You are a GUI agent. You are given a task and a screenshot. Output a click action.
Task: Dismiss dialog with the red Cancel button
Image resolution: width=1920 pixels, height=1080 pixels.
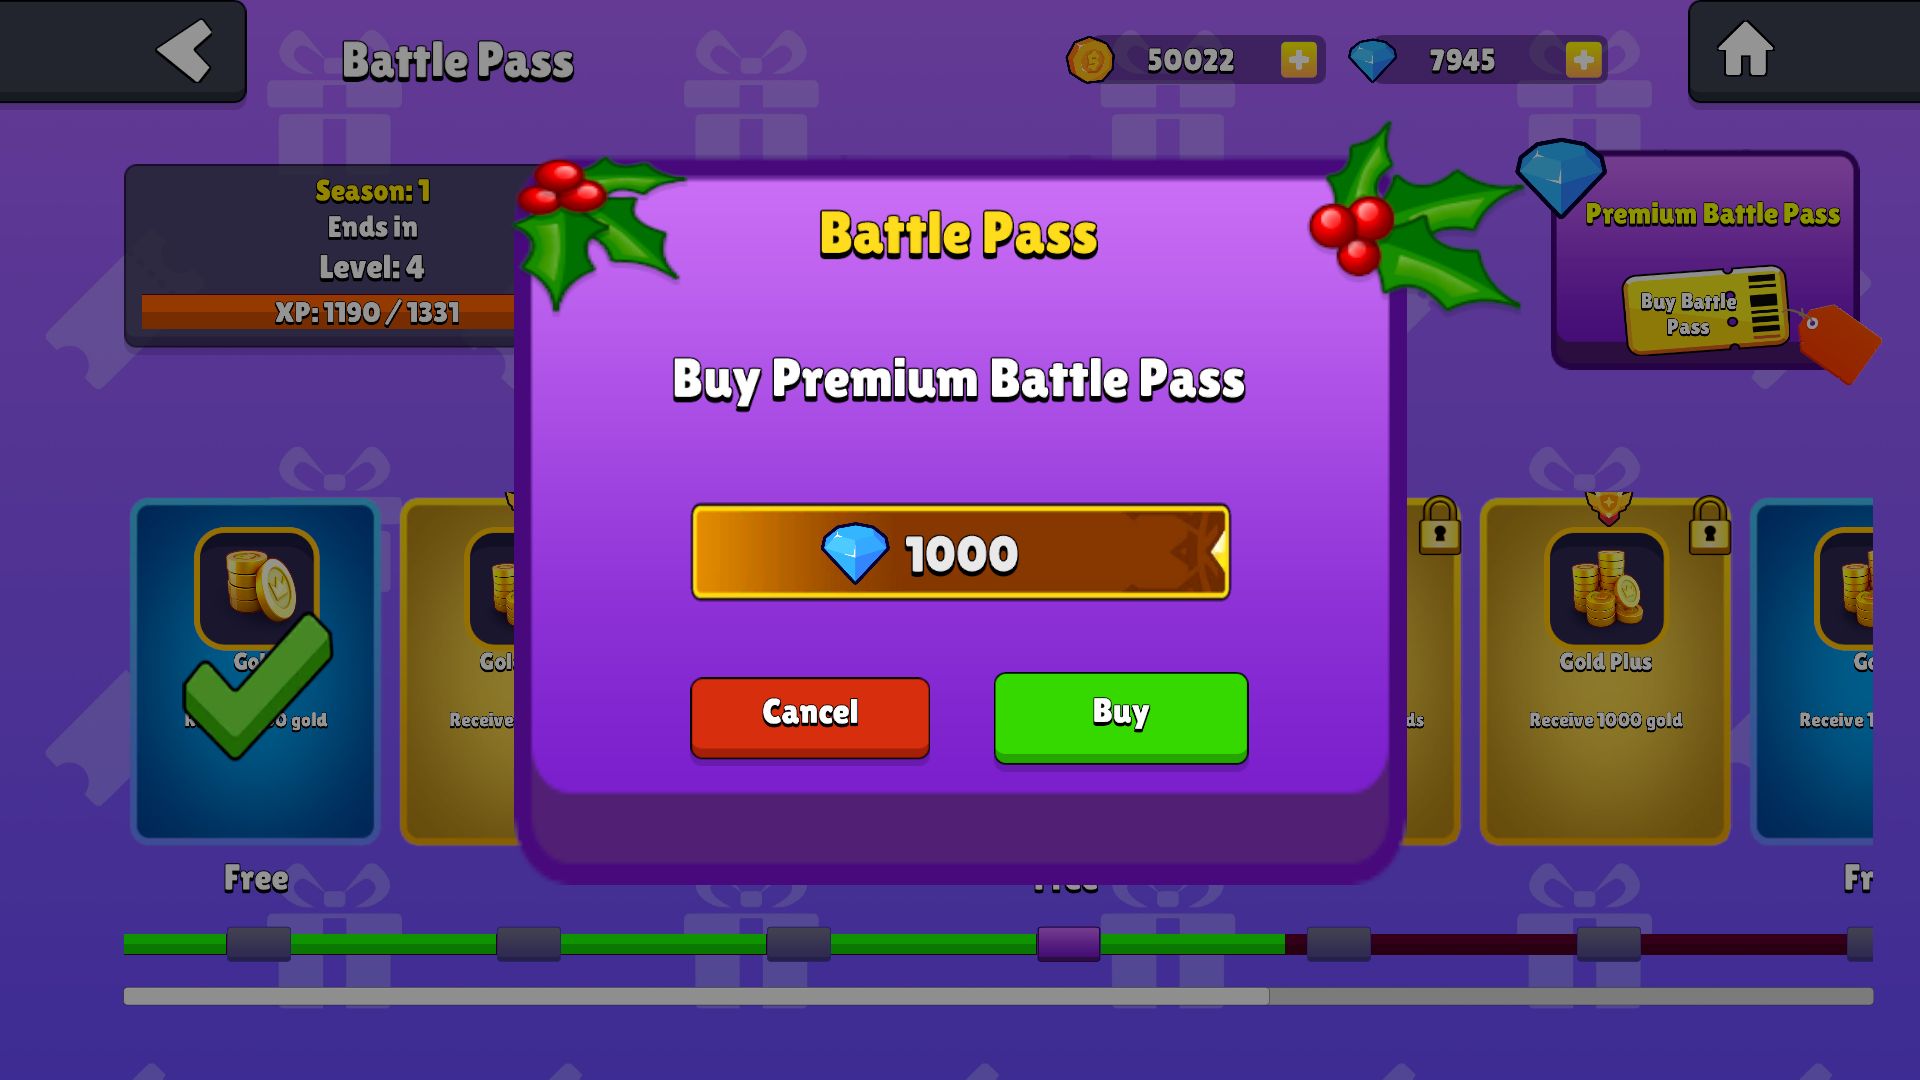(810, 717)
